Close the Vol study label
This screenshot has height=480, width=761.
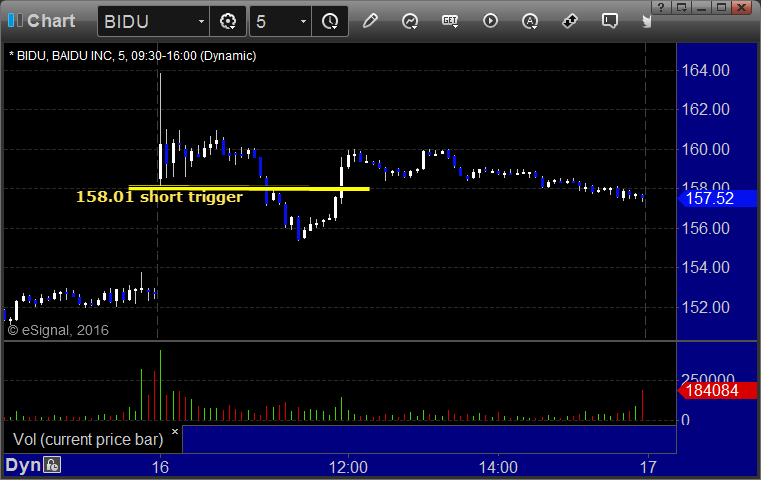tap(175, 431)
